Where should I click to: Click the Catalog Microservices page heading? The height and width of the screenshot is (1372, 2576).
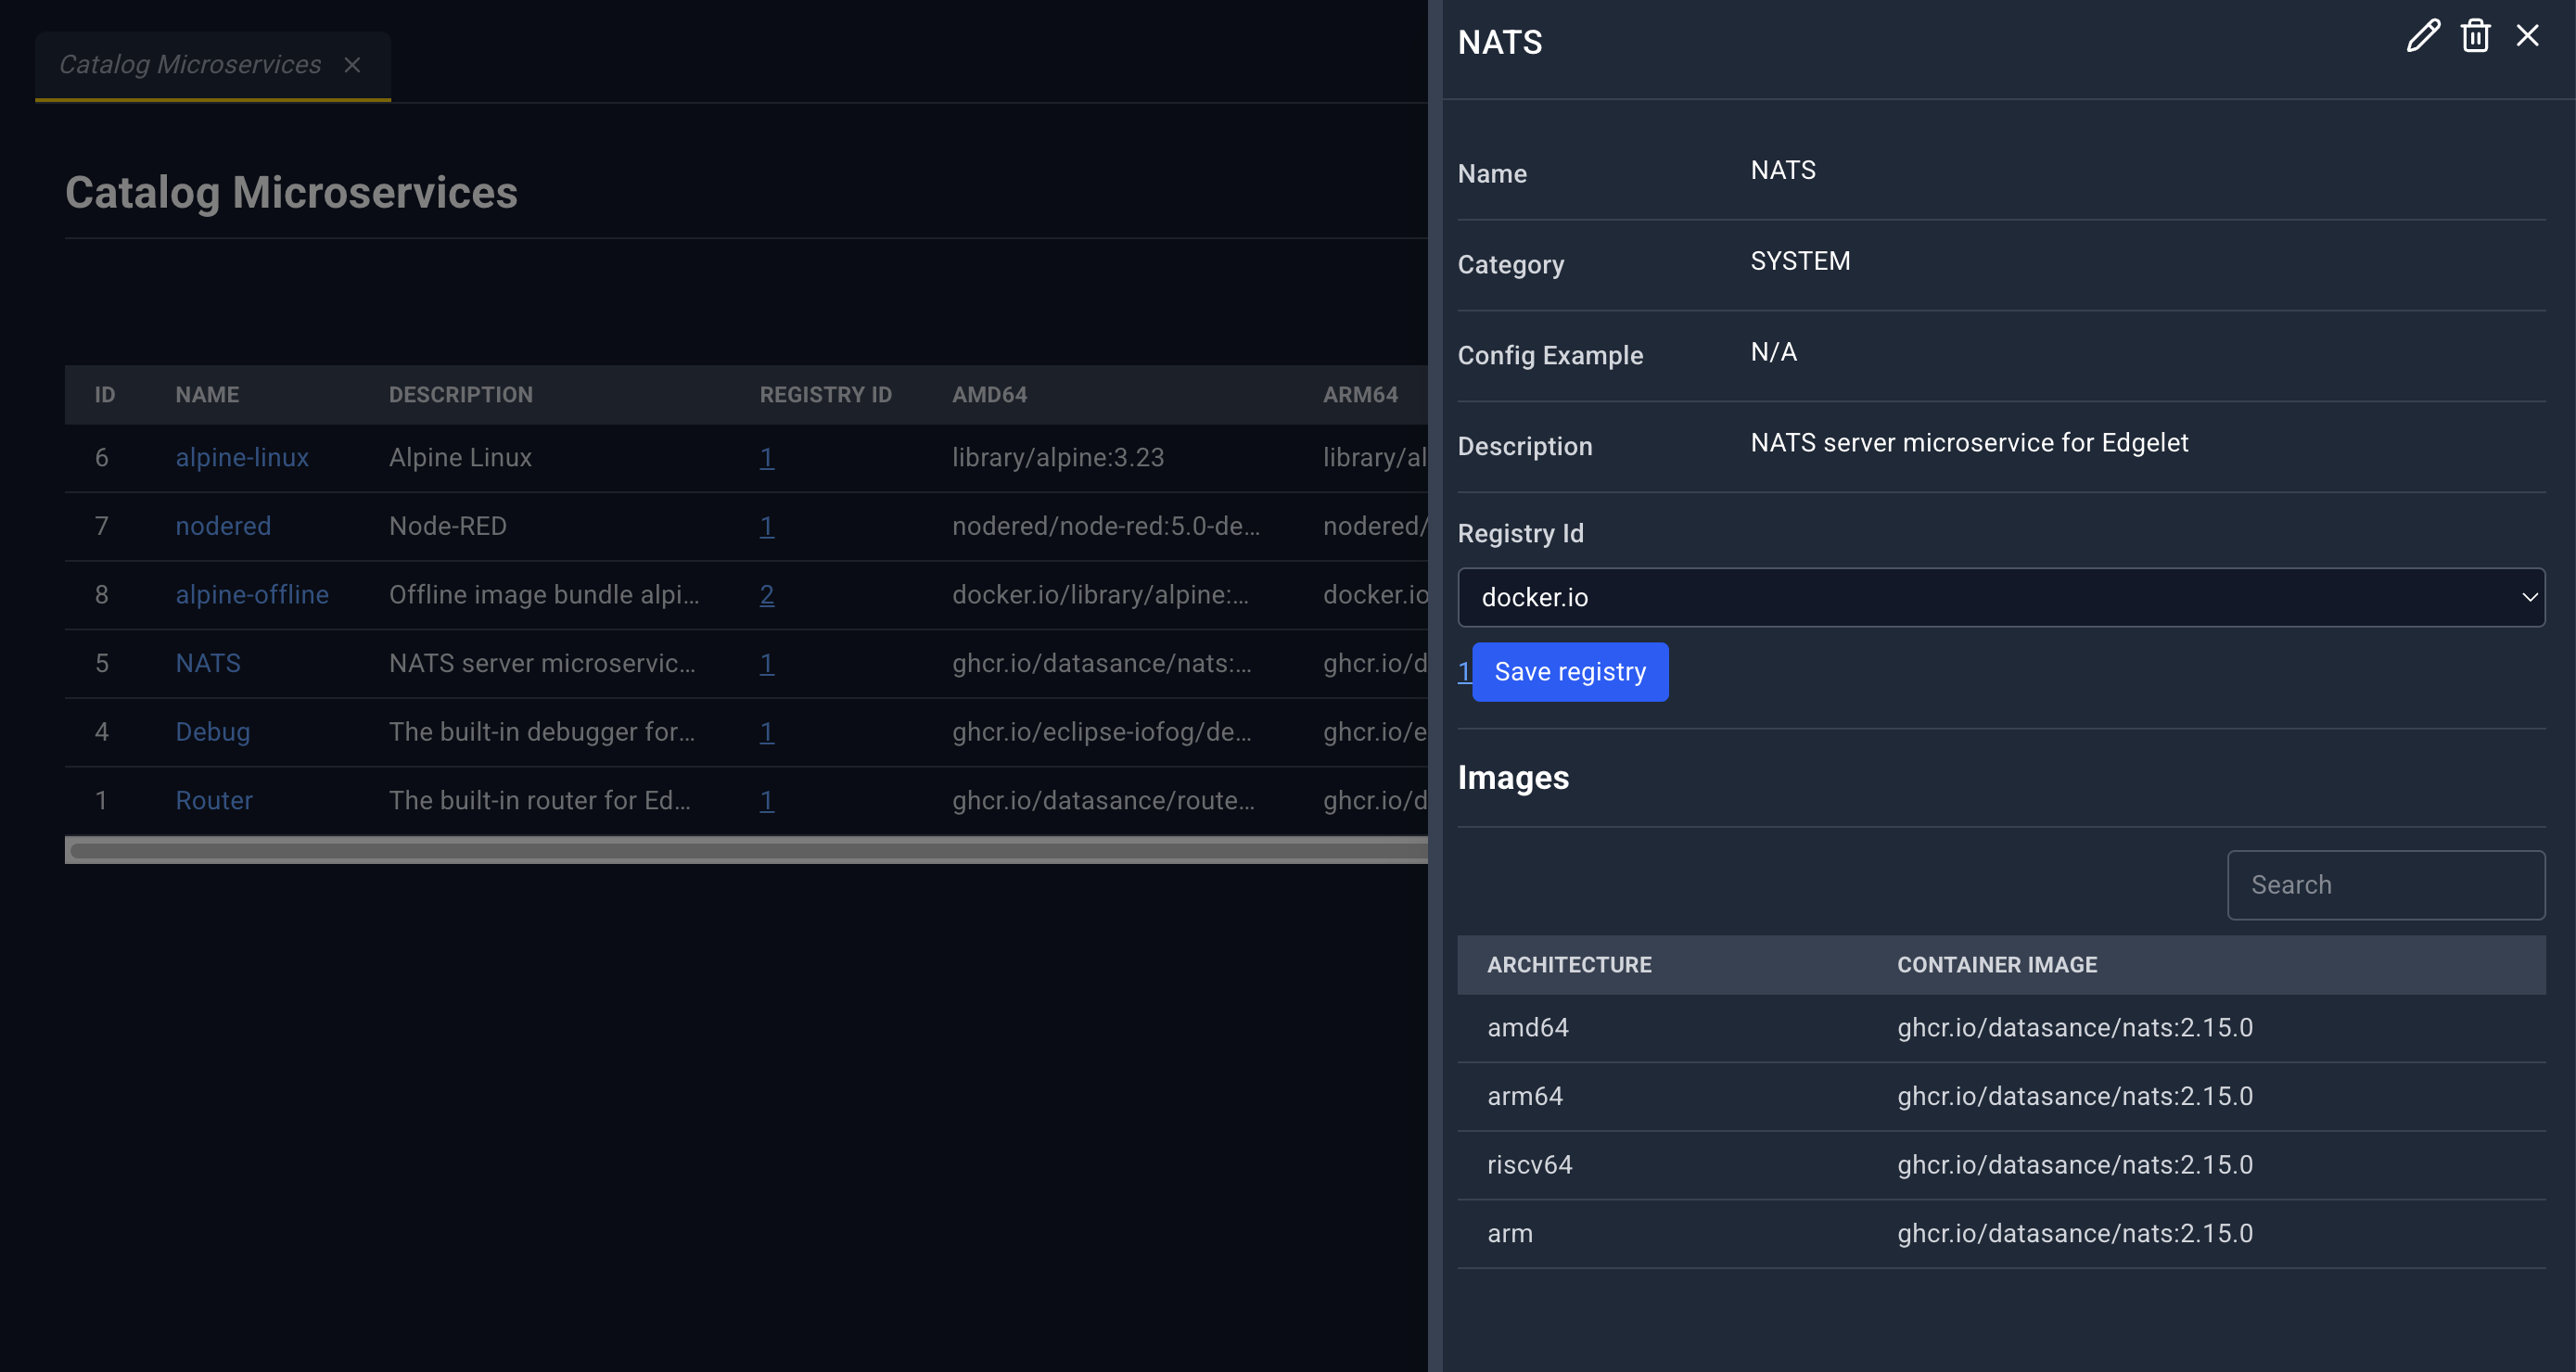(x=291, y=193)
